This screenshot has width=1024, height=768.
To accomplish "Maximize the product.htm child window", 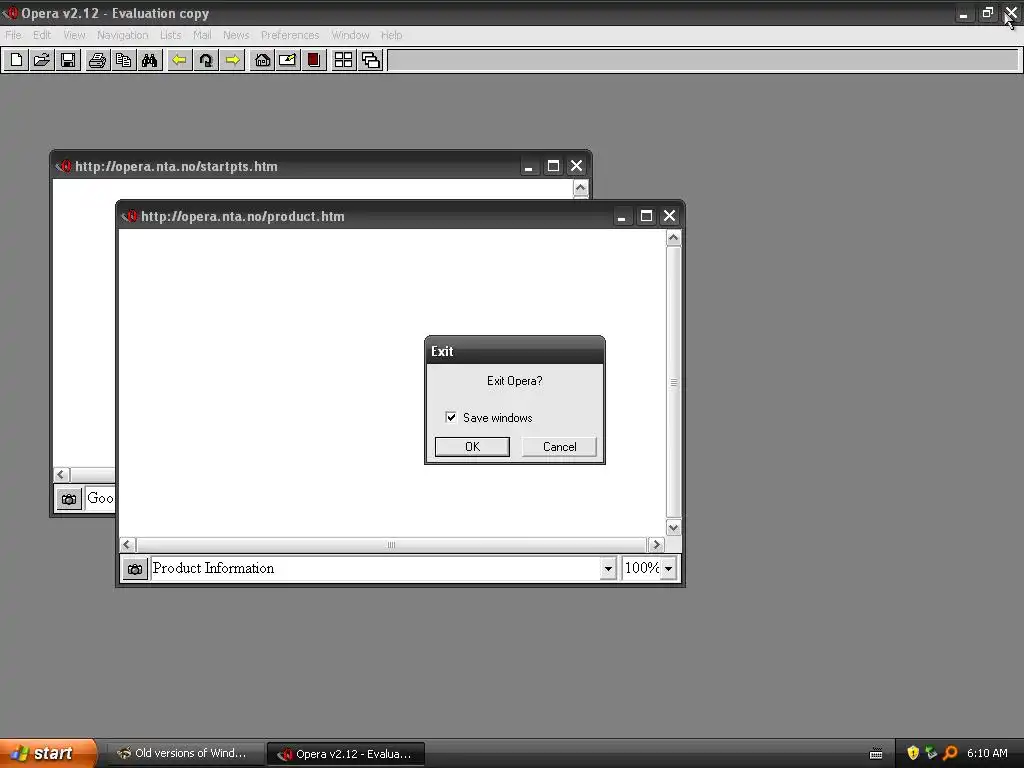I will 646,216.
